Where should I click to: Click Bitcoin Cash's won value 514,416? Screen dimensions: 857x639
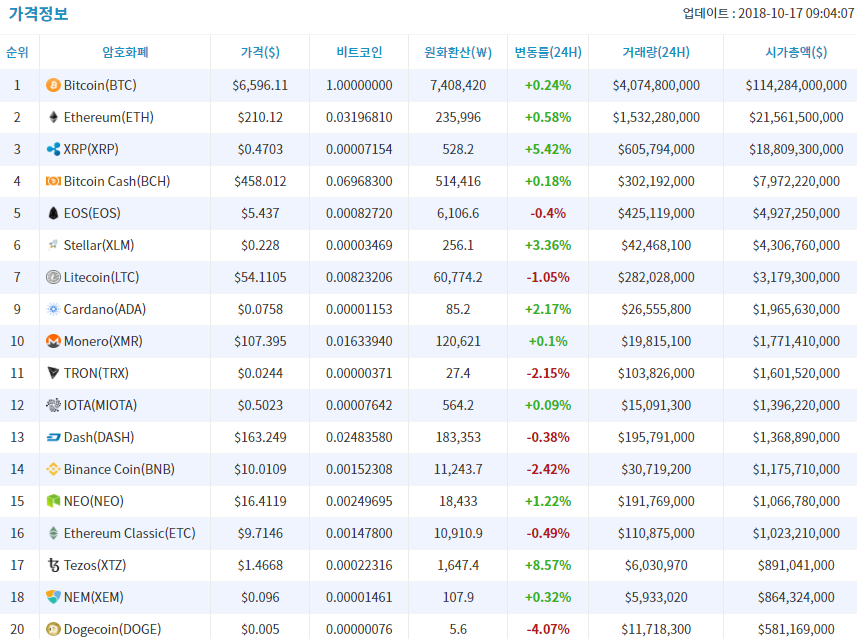click(x=458, y=181)
